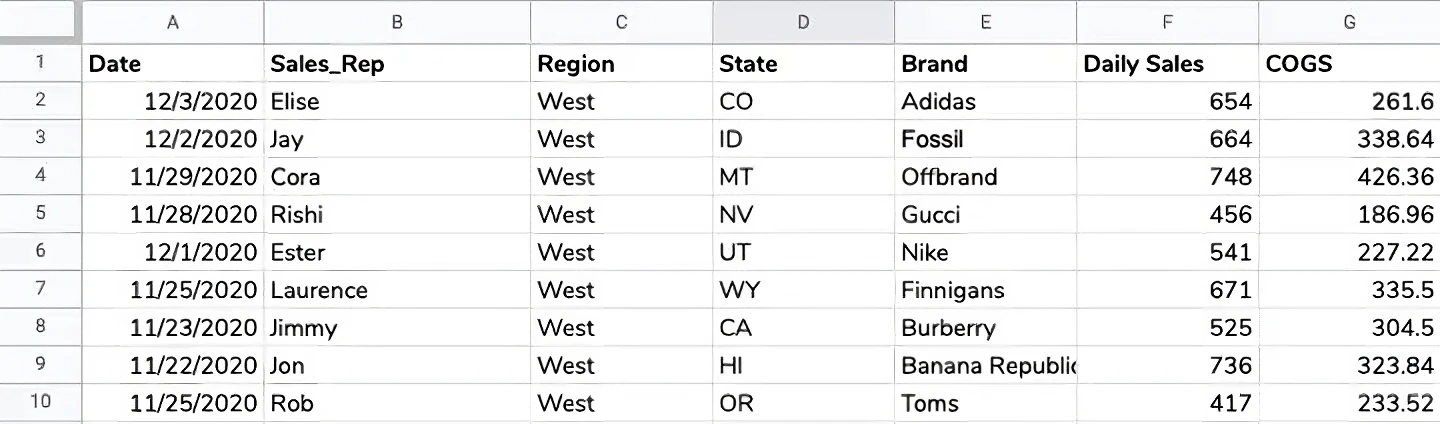Screen dimensions: 1440x424
Task: Select date cell 12/1/2020
Action: point(173,252)
